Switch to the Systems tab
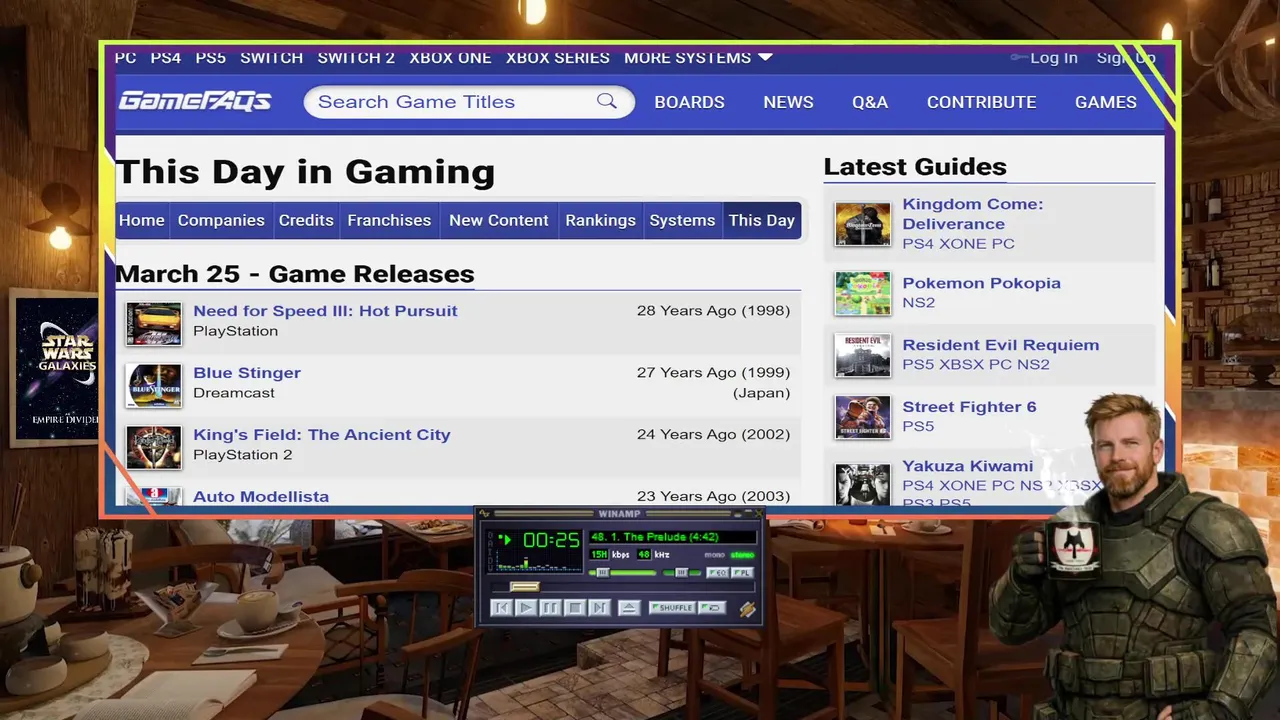1280x720 pixels. click(682, 220)
